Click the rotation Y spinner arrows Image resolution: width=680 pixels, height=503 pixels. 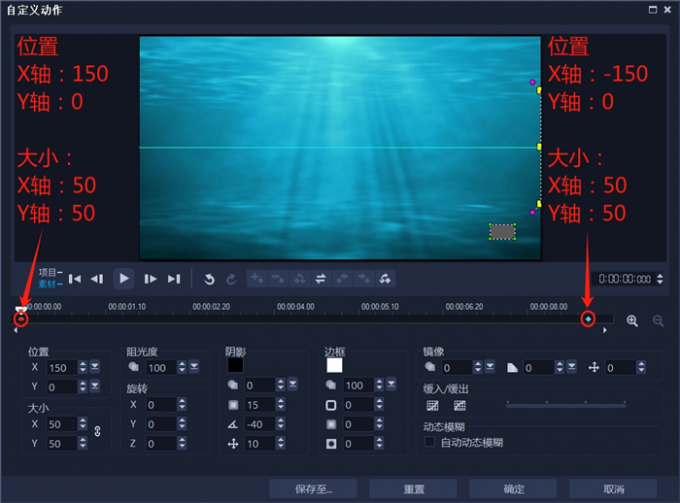point(182,424)
